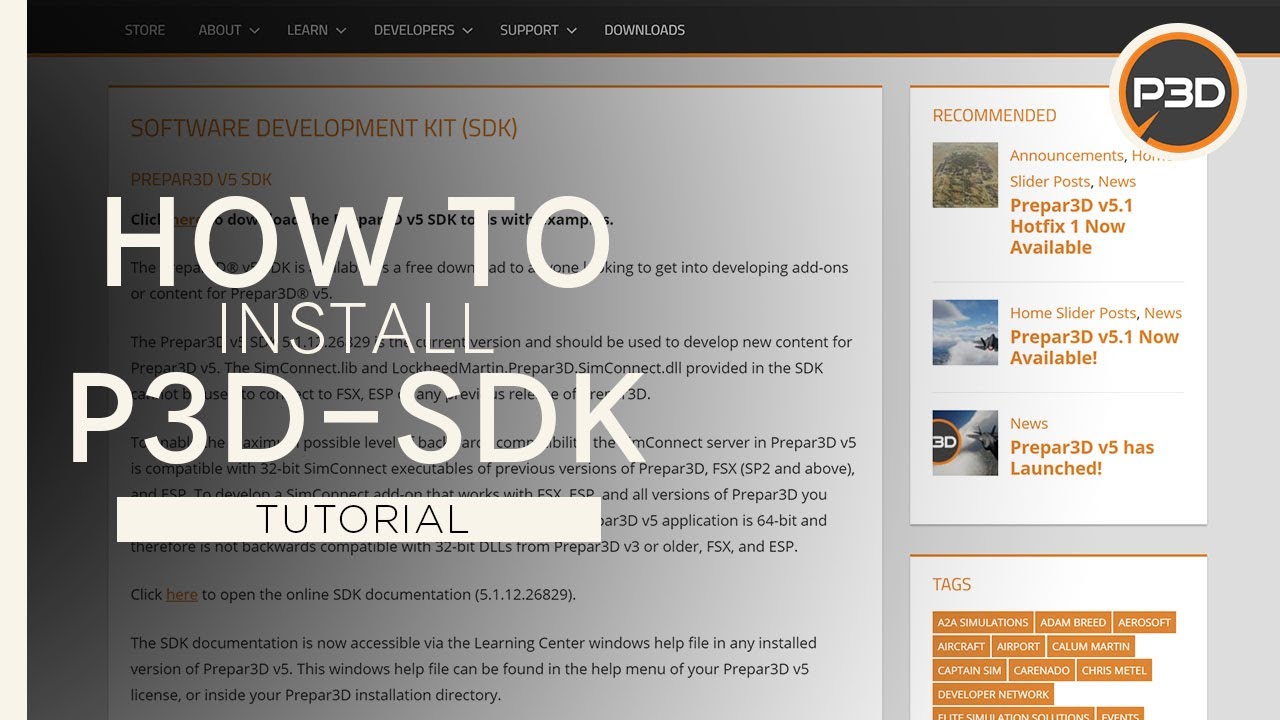Open the STORE page from the navigation bar
This screenshot has height=720, width=1280.
tap(145, 30)
